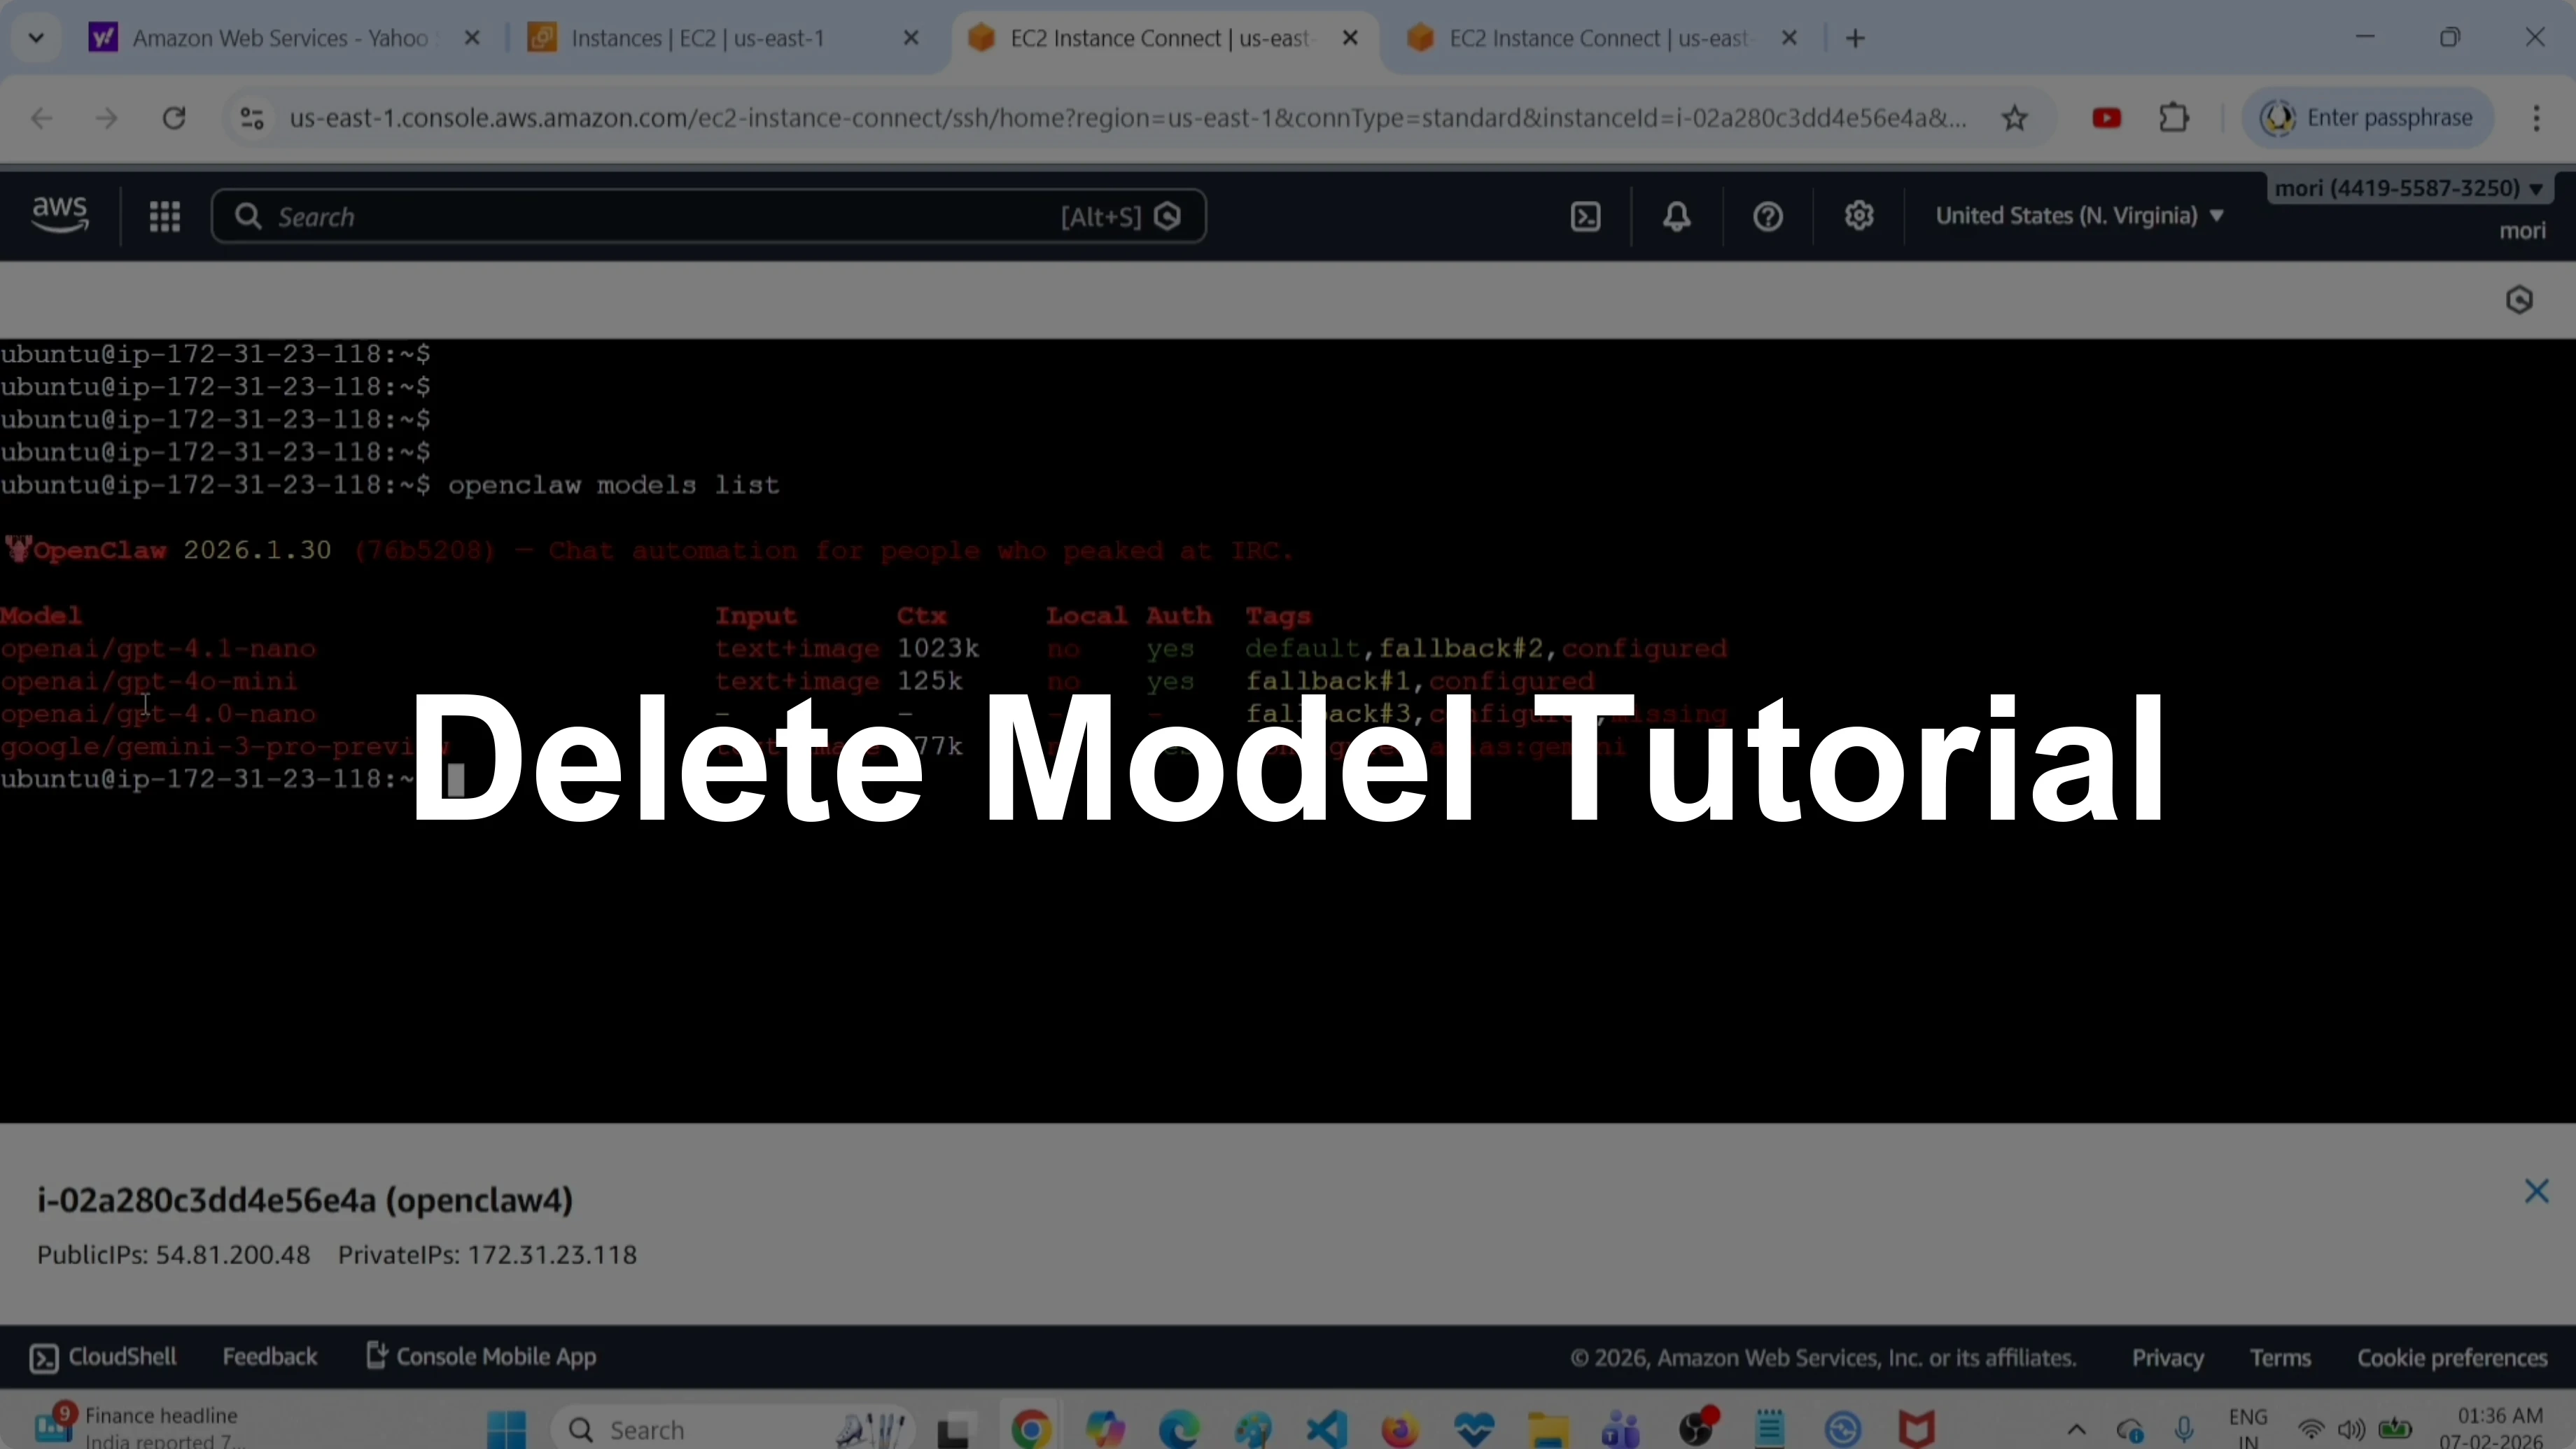Open Cookie preferences in the footer
The height and width of the screenshot is (1449, 2576).
[x=2452, y=1357]
